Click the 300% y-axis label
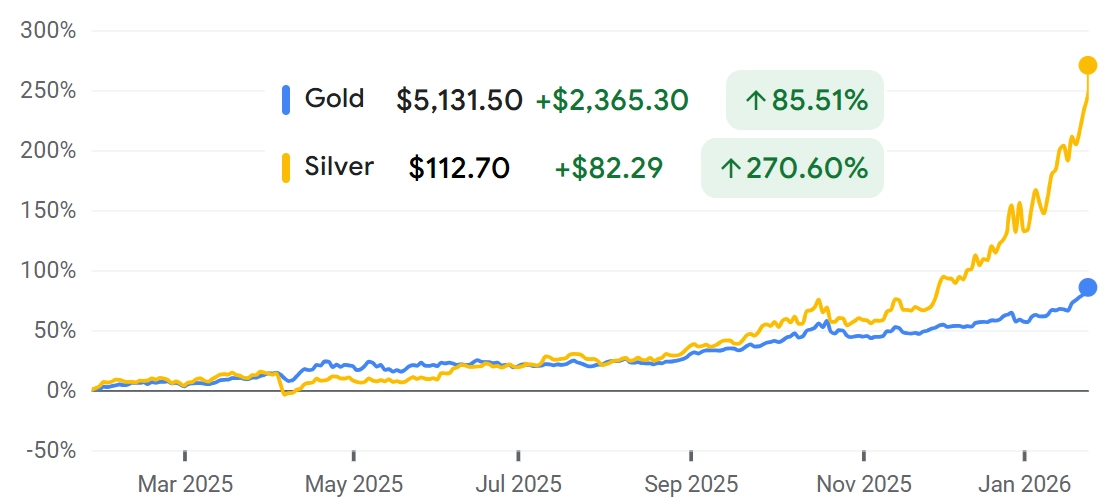This screenshot has height=504, width=1120. pyautogui.click(x=48, y=30)
